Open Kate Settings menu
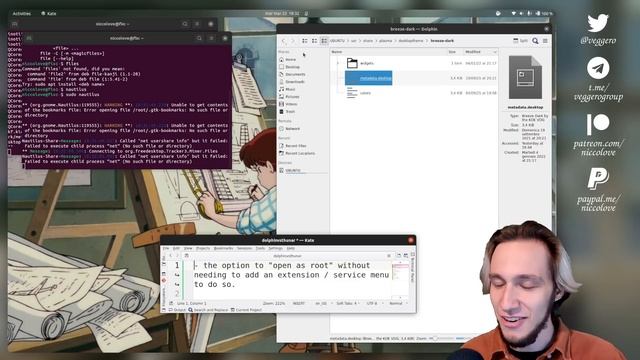This screenshot has height=360, width=640. [x=276, y=248]
